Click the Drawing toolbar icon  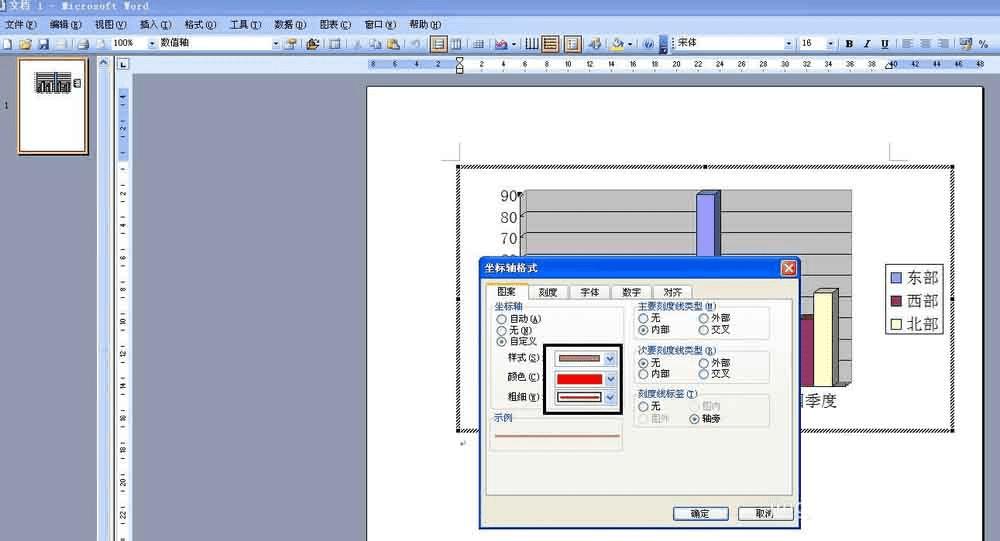(595, 43)
